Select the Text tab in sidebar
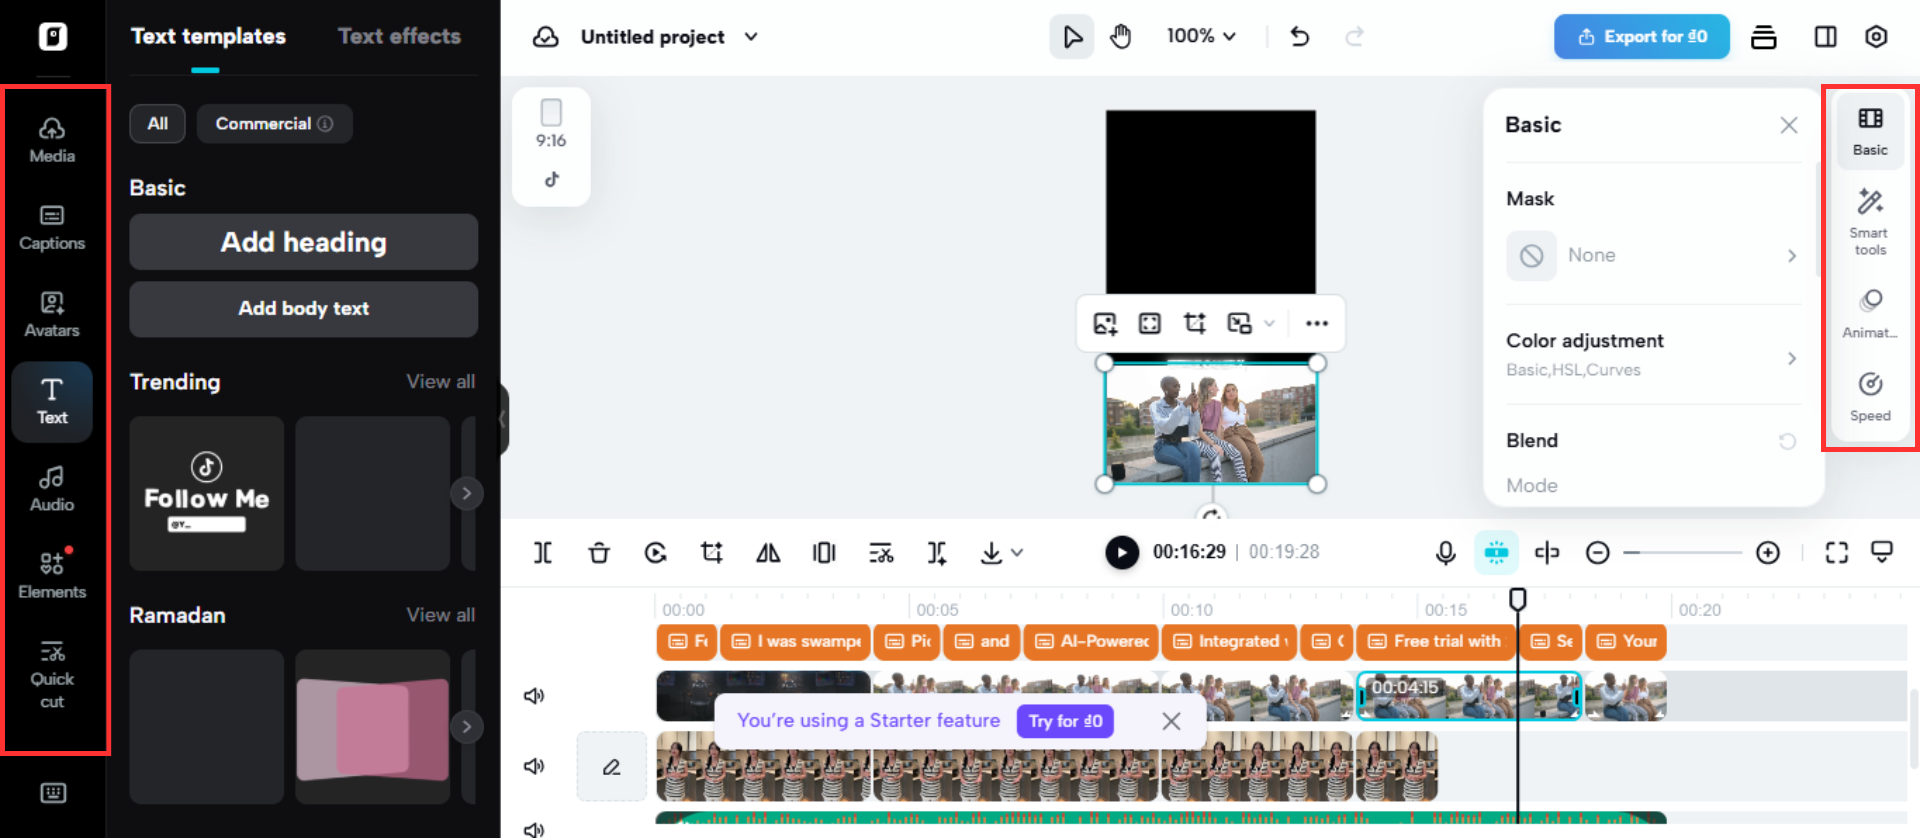 click(x=52, y=402)
